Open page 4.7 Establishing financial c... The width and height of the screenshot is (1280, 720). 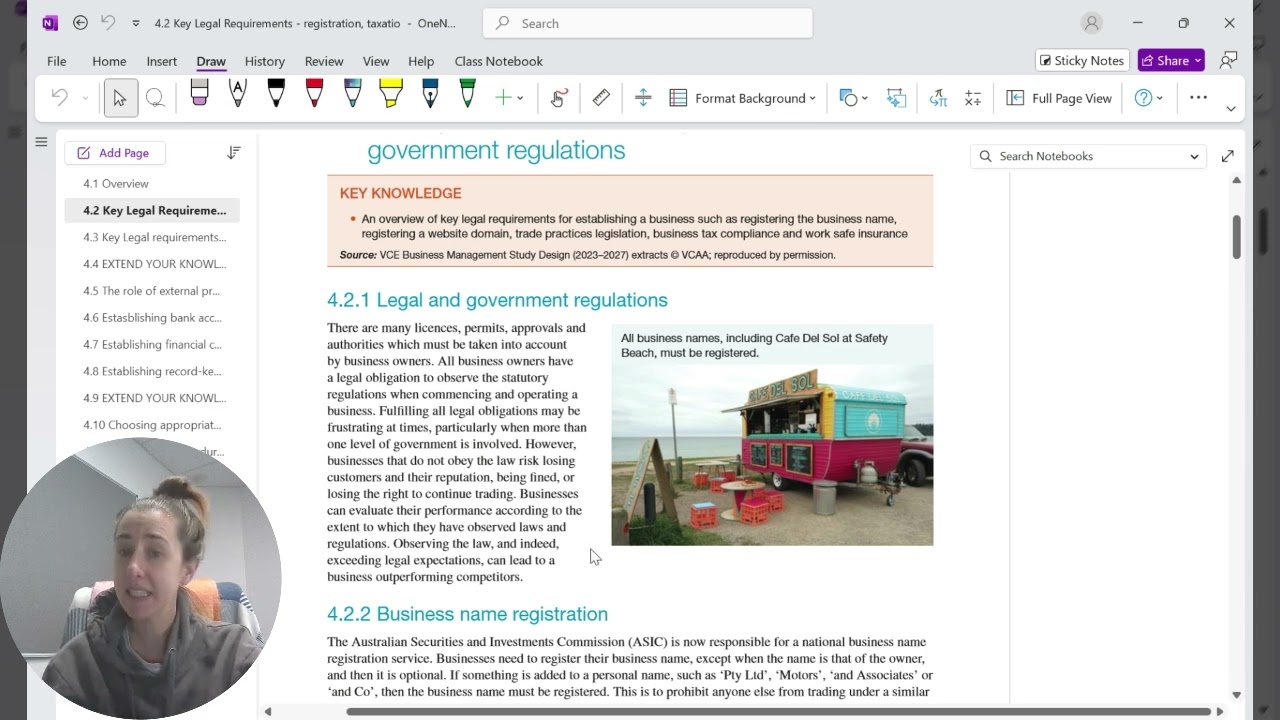click(x=152, y=344)
